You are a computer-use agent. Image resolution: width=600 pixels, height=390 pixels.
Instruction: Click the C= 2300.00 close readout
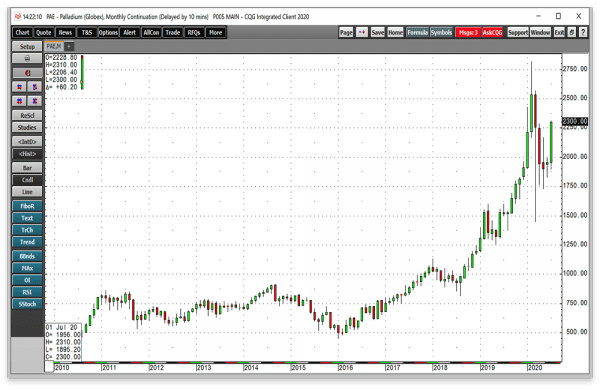[x=63, y=357]
